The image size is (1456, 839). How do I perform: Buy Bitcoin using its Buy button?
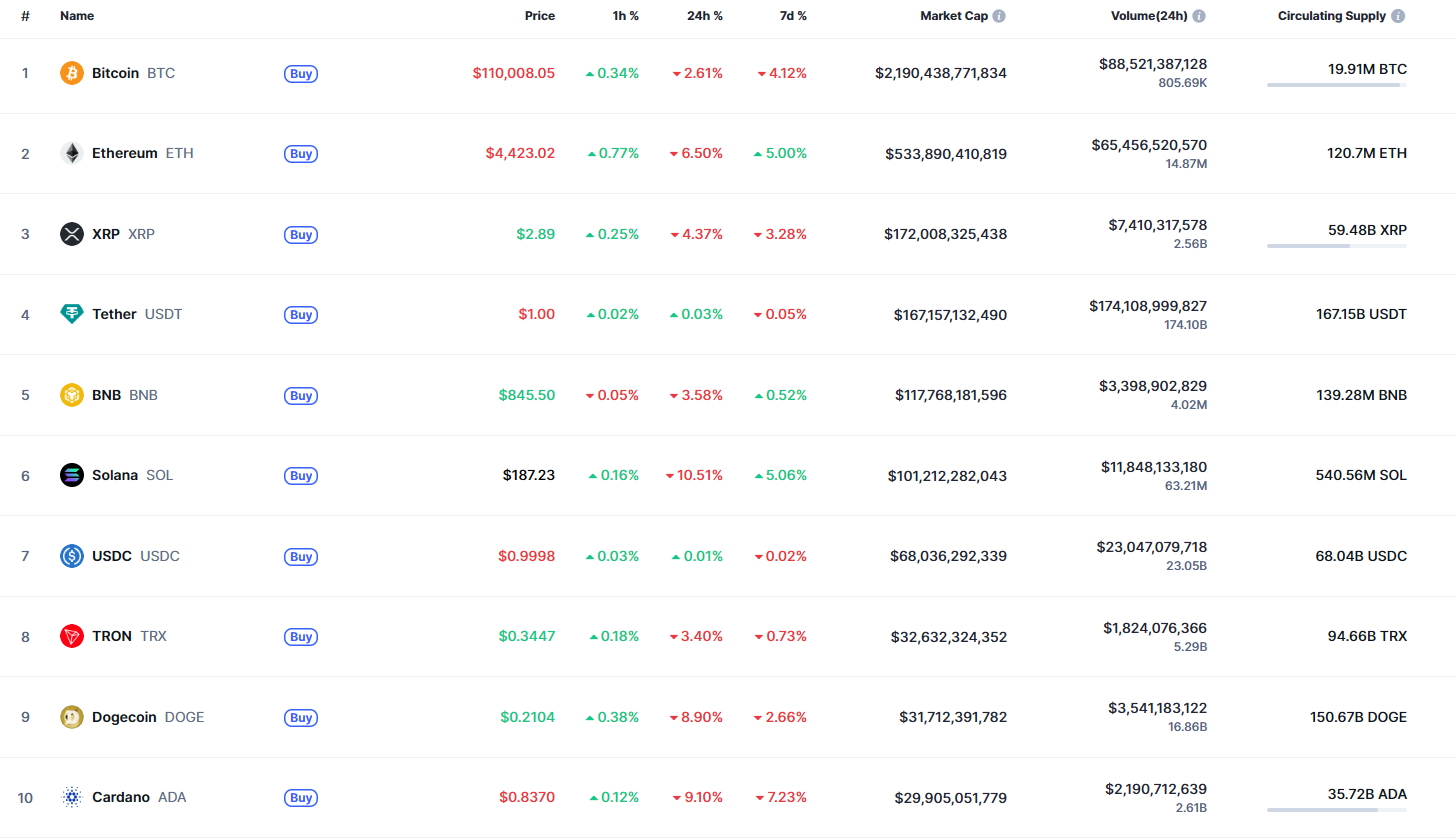301,73
